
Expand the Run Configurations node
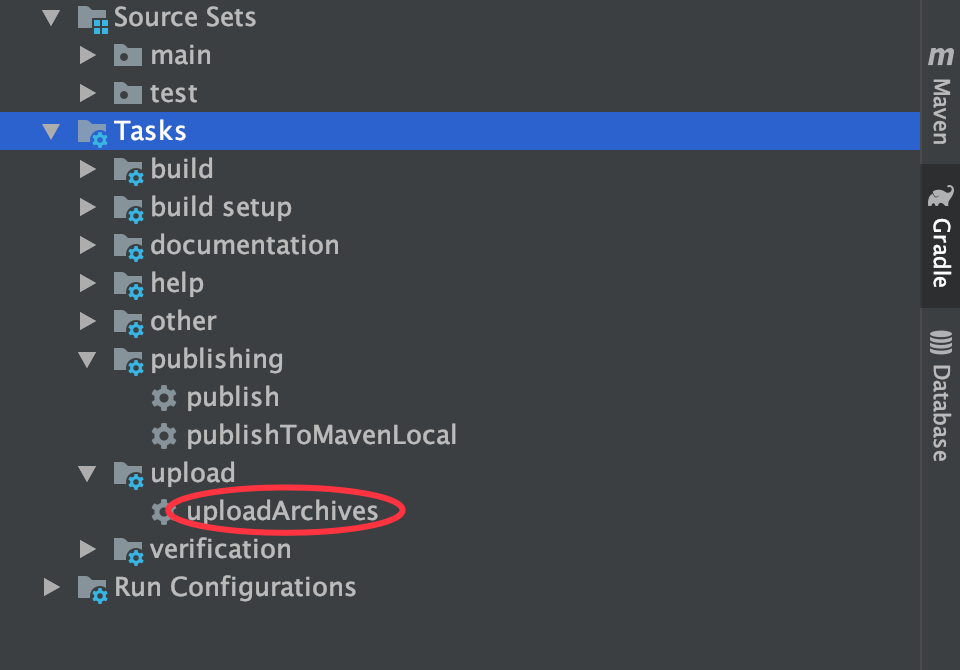(52, 587)
